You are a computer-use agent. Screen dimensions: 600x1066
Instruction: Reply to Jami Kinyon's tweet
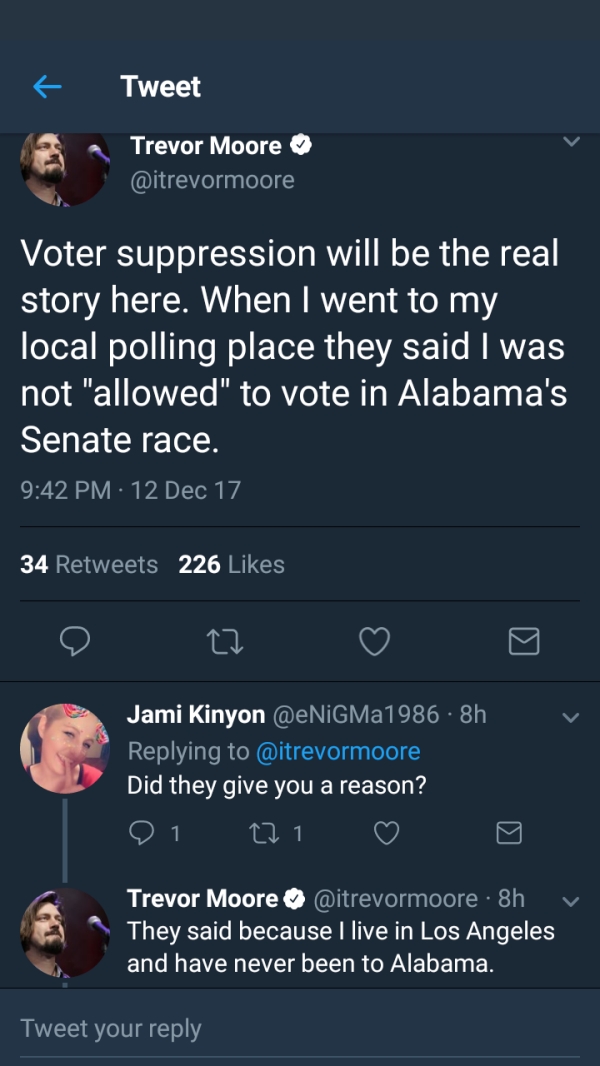coord(141,832)
